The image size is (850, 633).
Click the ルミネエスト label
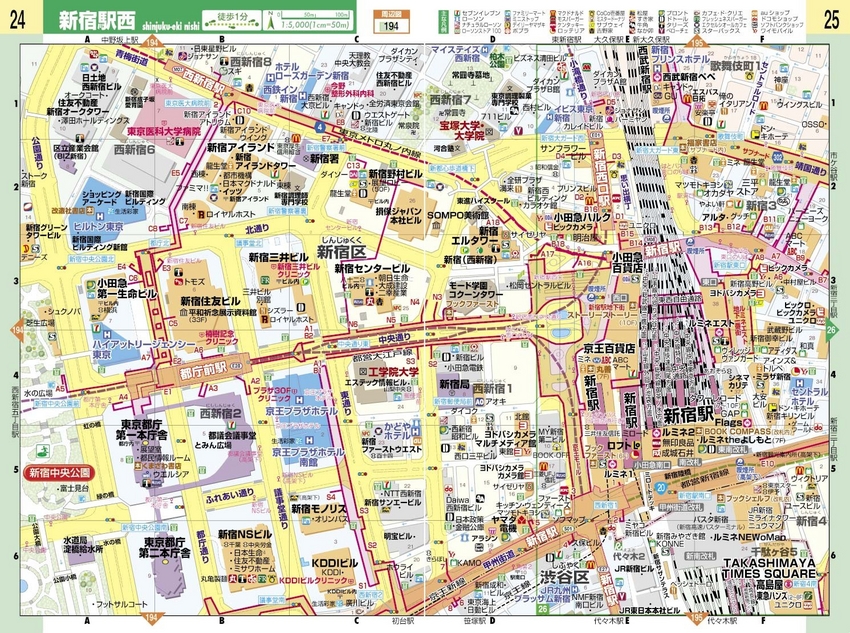[711, 324]
